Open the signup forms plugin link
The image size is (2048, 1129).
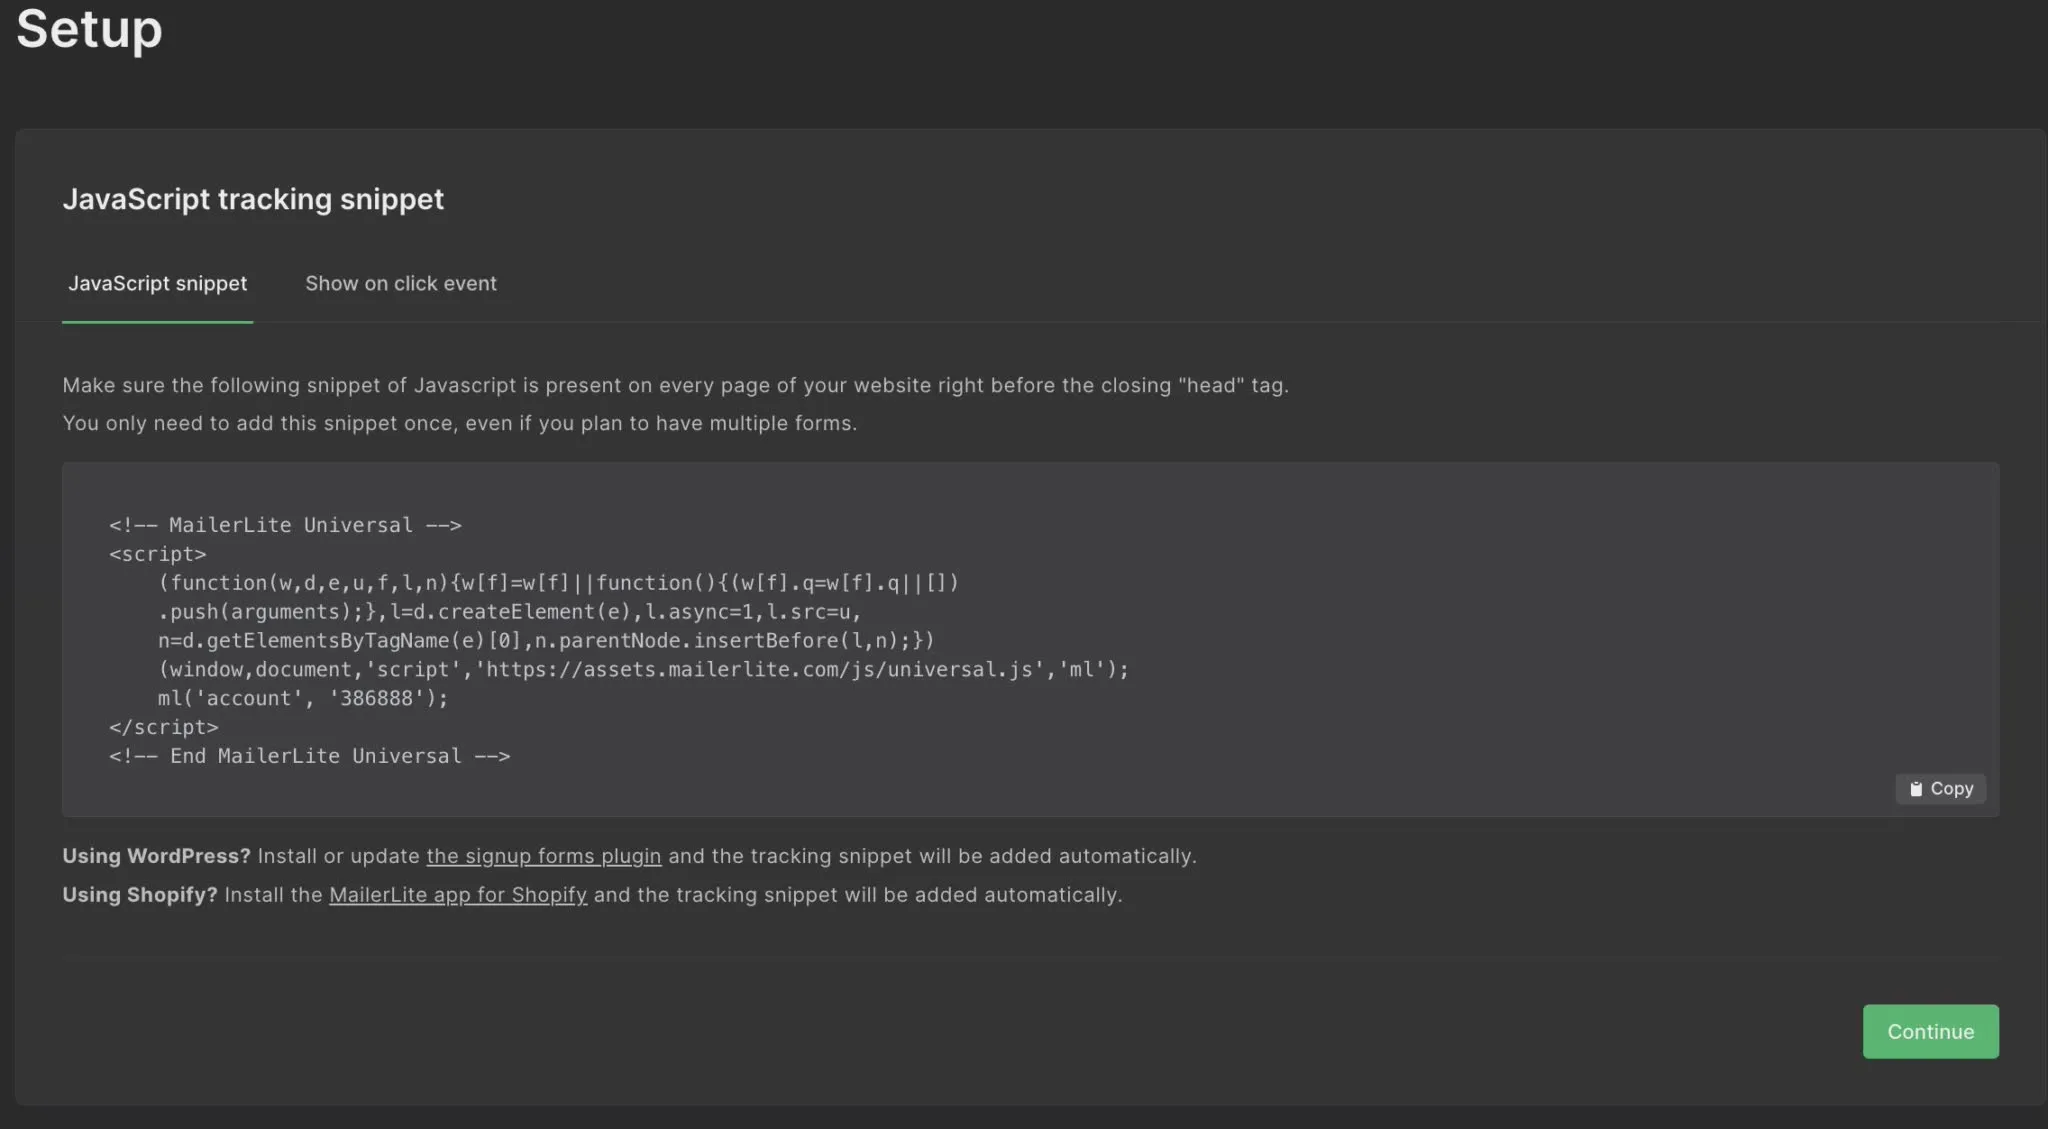click(x=543, y=856)
